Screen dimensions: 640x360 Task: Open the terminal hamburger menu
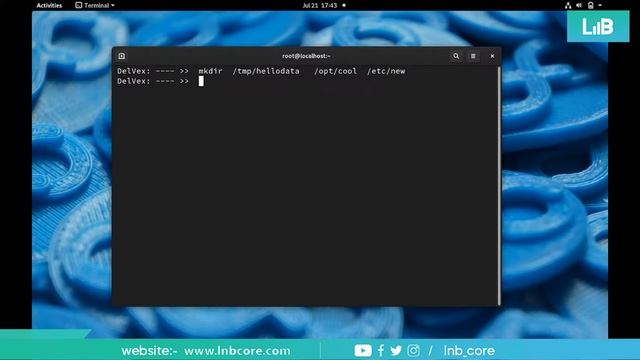point(473,56)
